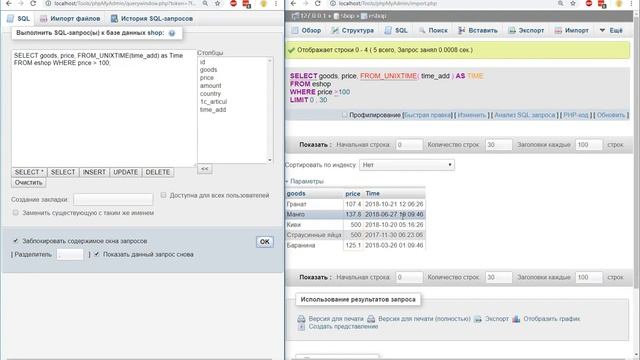Click back arrow in right browser window
Screen dimensions: 640x360
coord(293,3)
